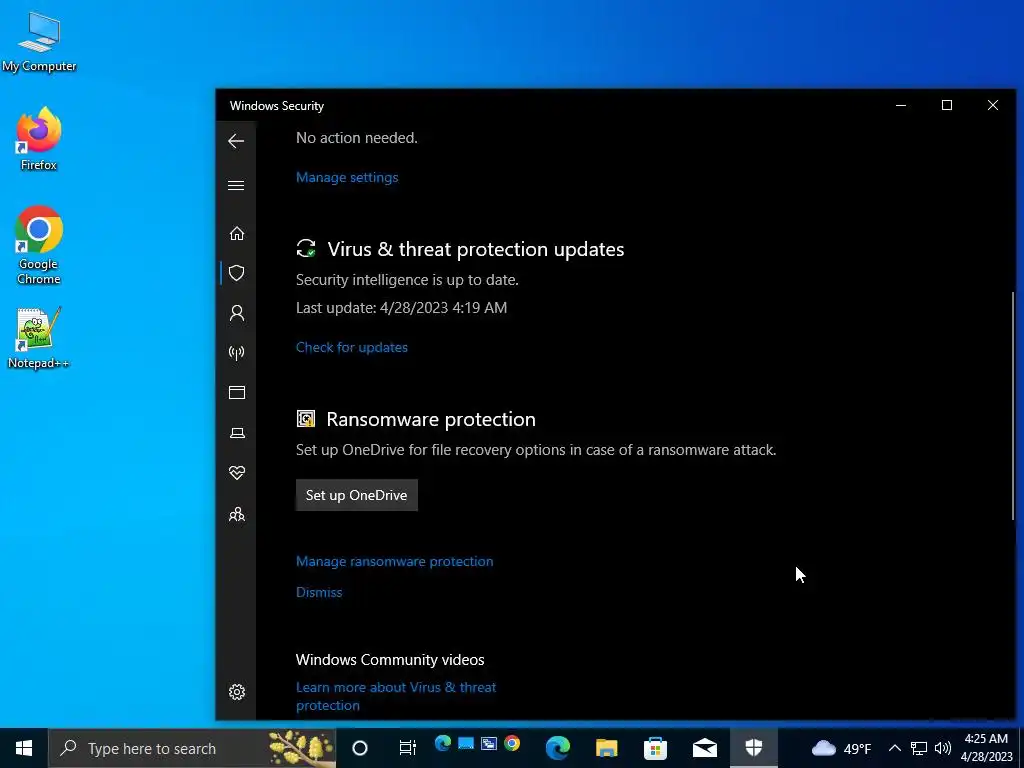This screenshot has height=768, width=1024.
Task: Open Family options icon
Action: click(236, 515)
